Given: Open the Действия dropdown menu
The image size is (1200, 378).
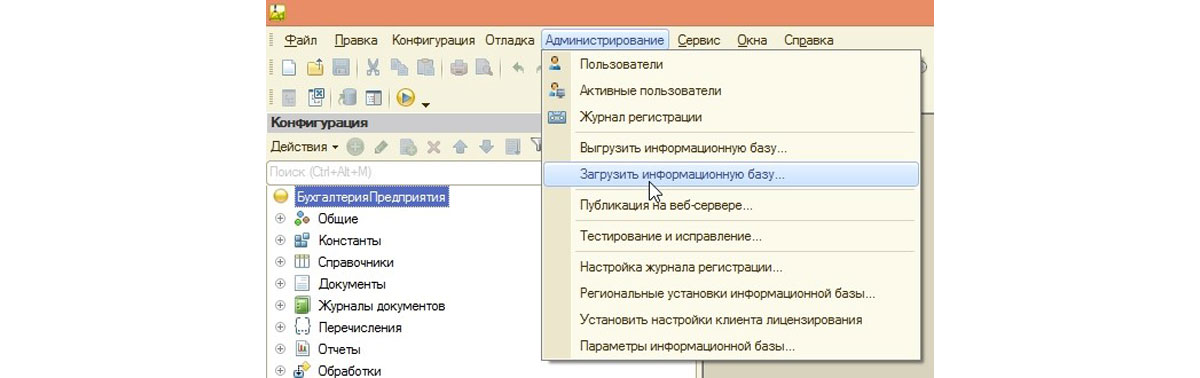Looking at the screenshot, I should click(305, 147).
